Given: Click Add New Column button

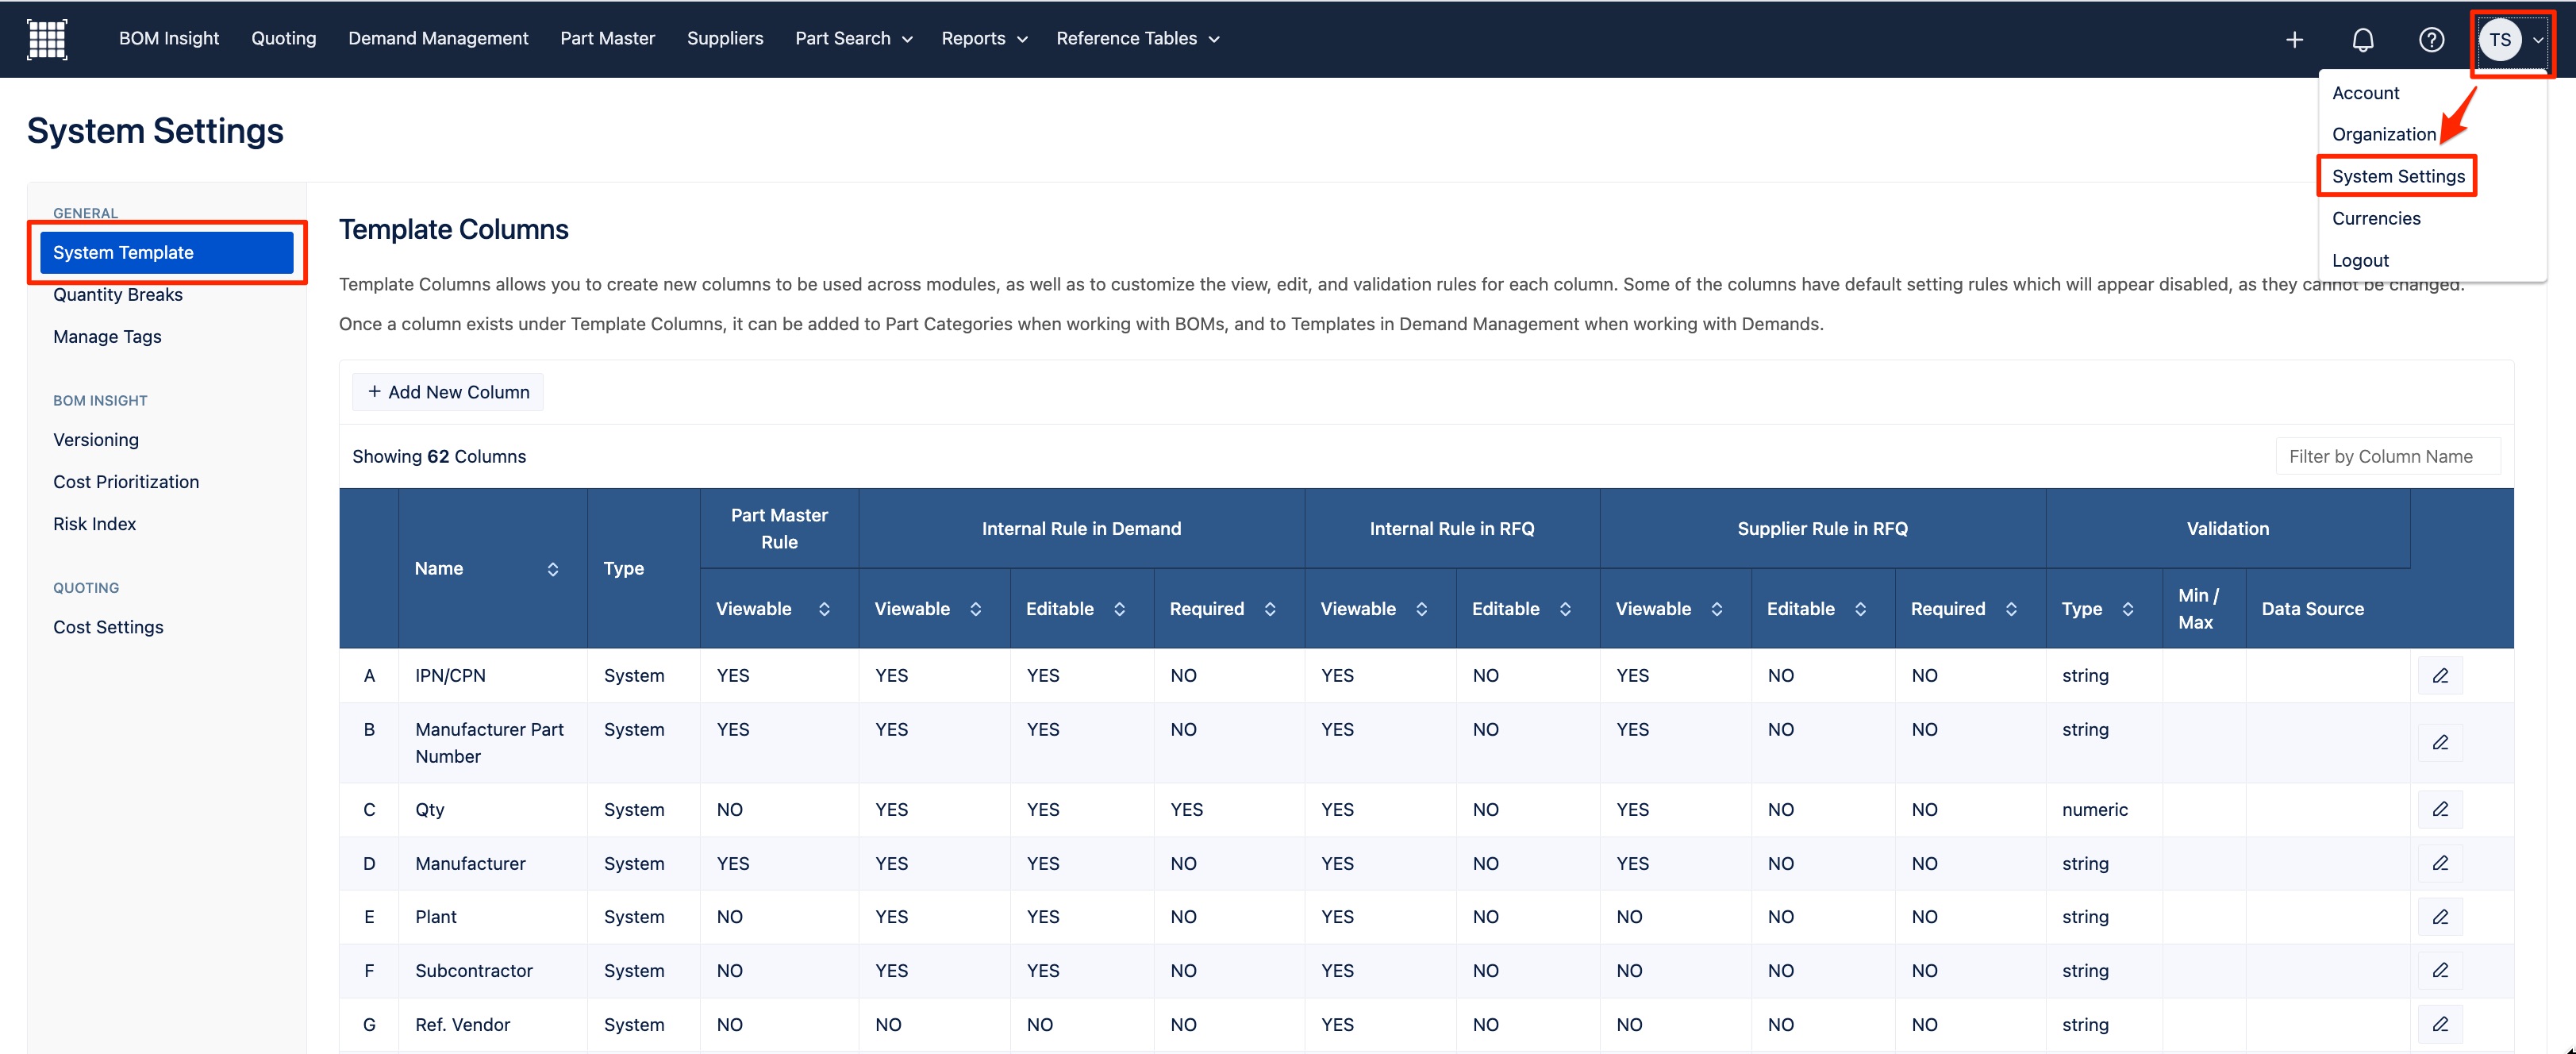Looking at the screenshot, I should 448,392.
